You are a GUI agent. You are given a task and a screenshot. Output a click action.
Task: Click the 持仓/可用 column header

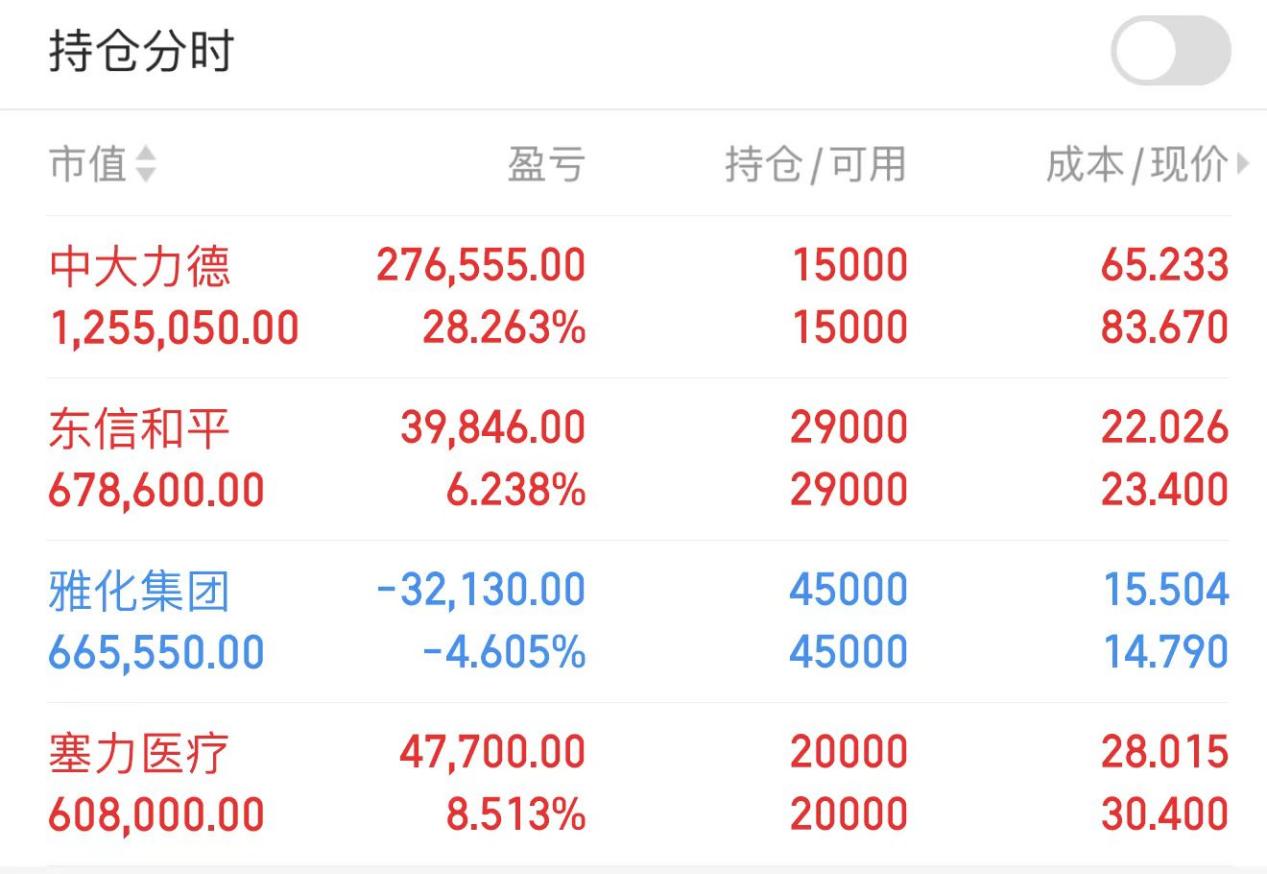click(815, 165)
